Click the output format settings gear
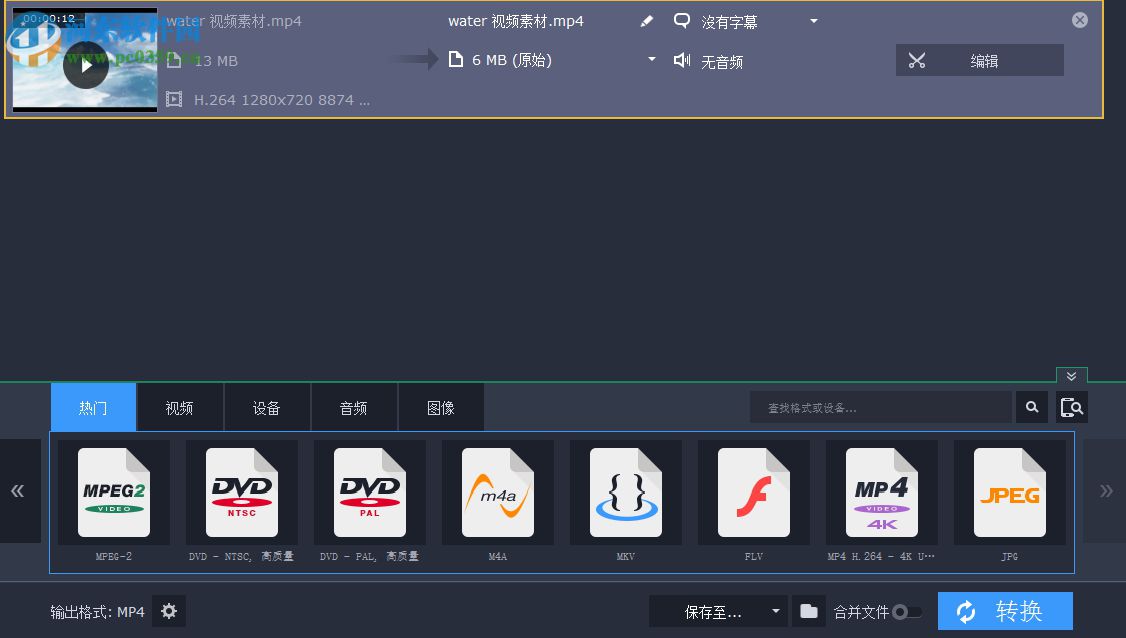 168,611
